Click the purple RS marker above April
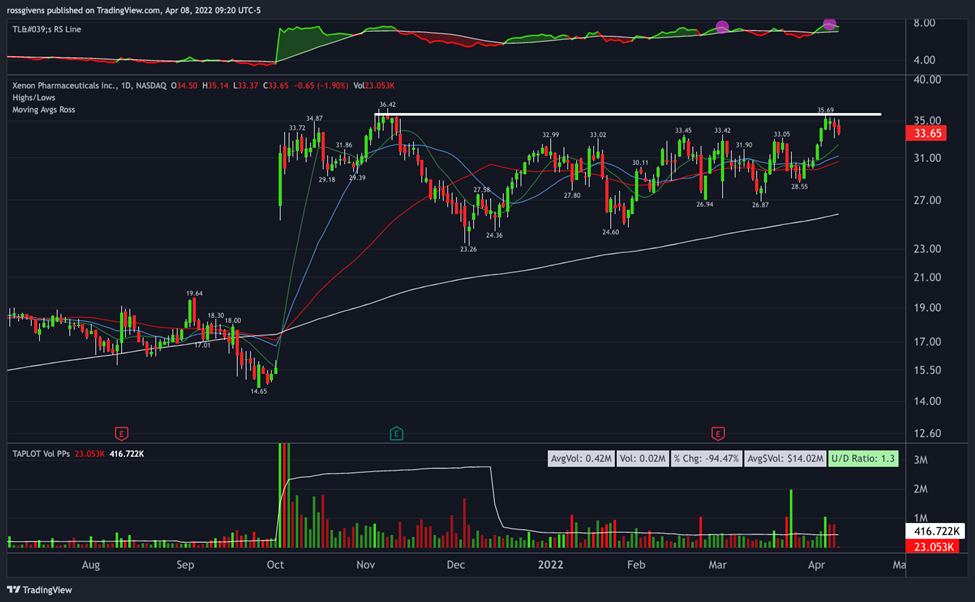 829,24
